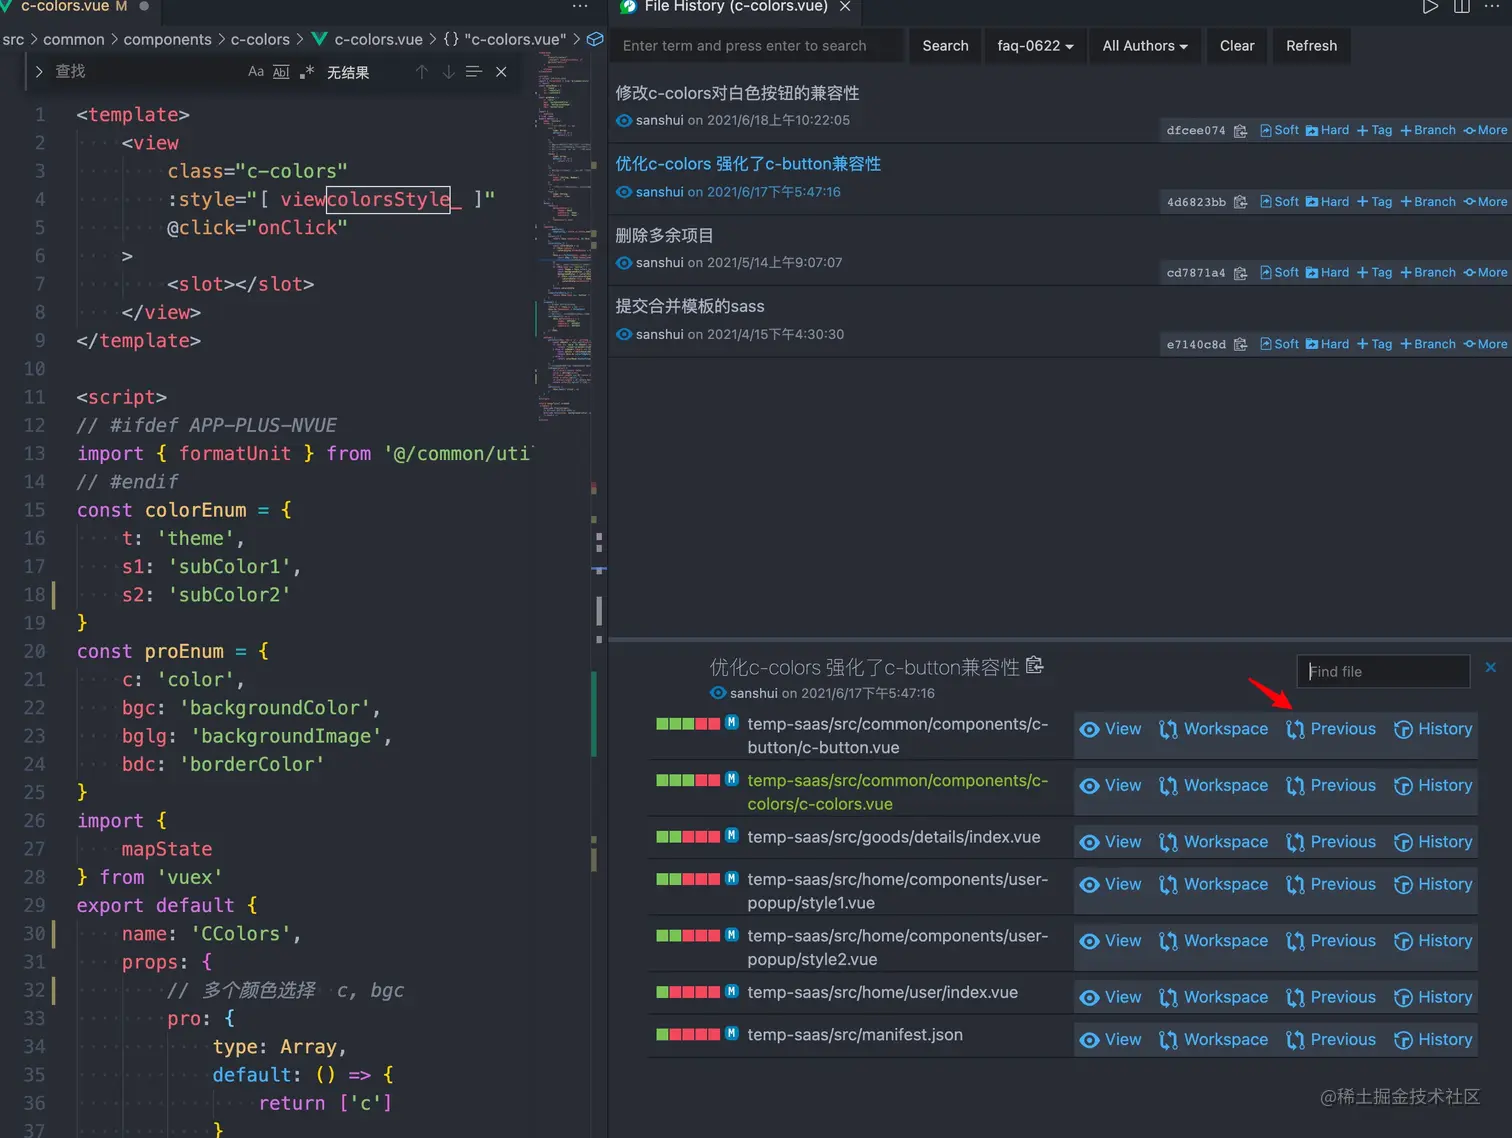Add Tag to commit cd7871a4
This screenshot has height=1138, width=1512.
(1374, 272)
